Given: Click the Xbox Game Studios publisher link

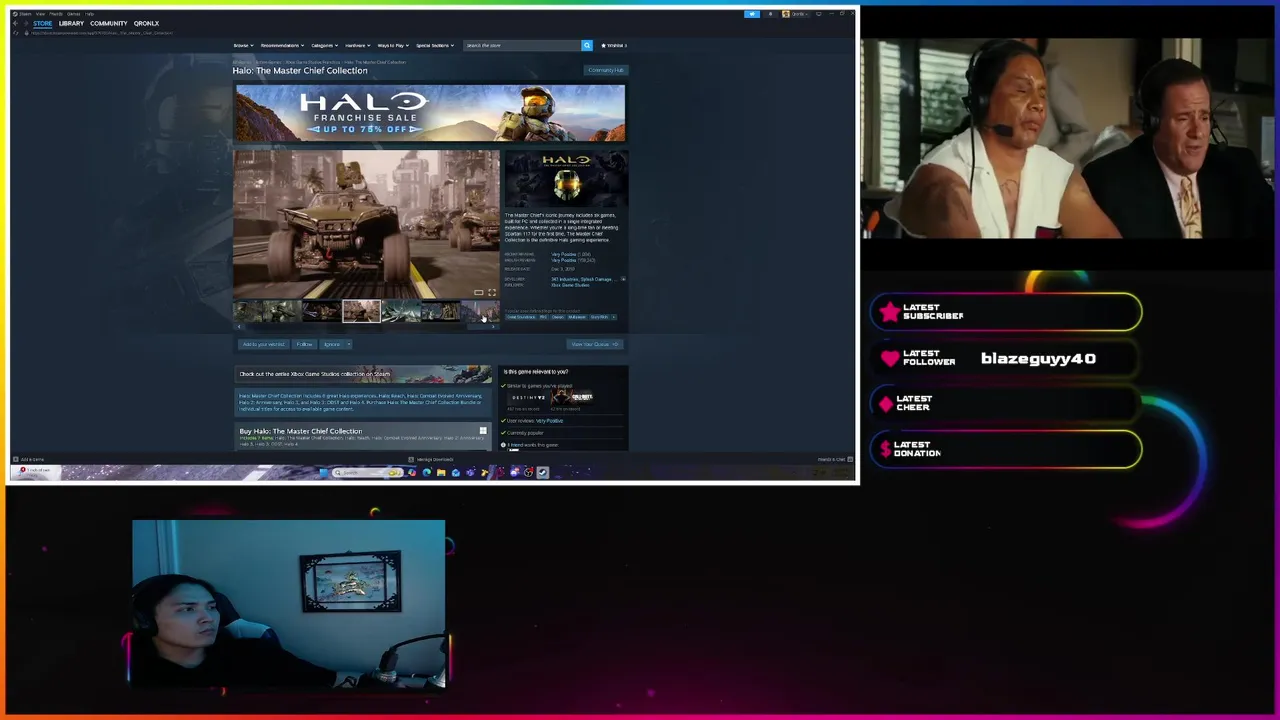Looking at the screenshot, I should pyautogui.click(x=570, y=285).
